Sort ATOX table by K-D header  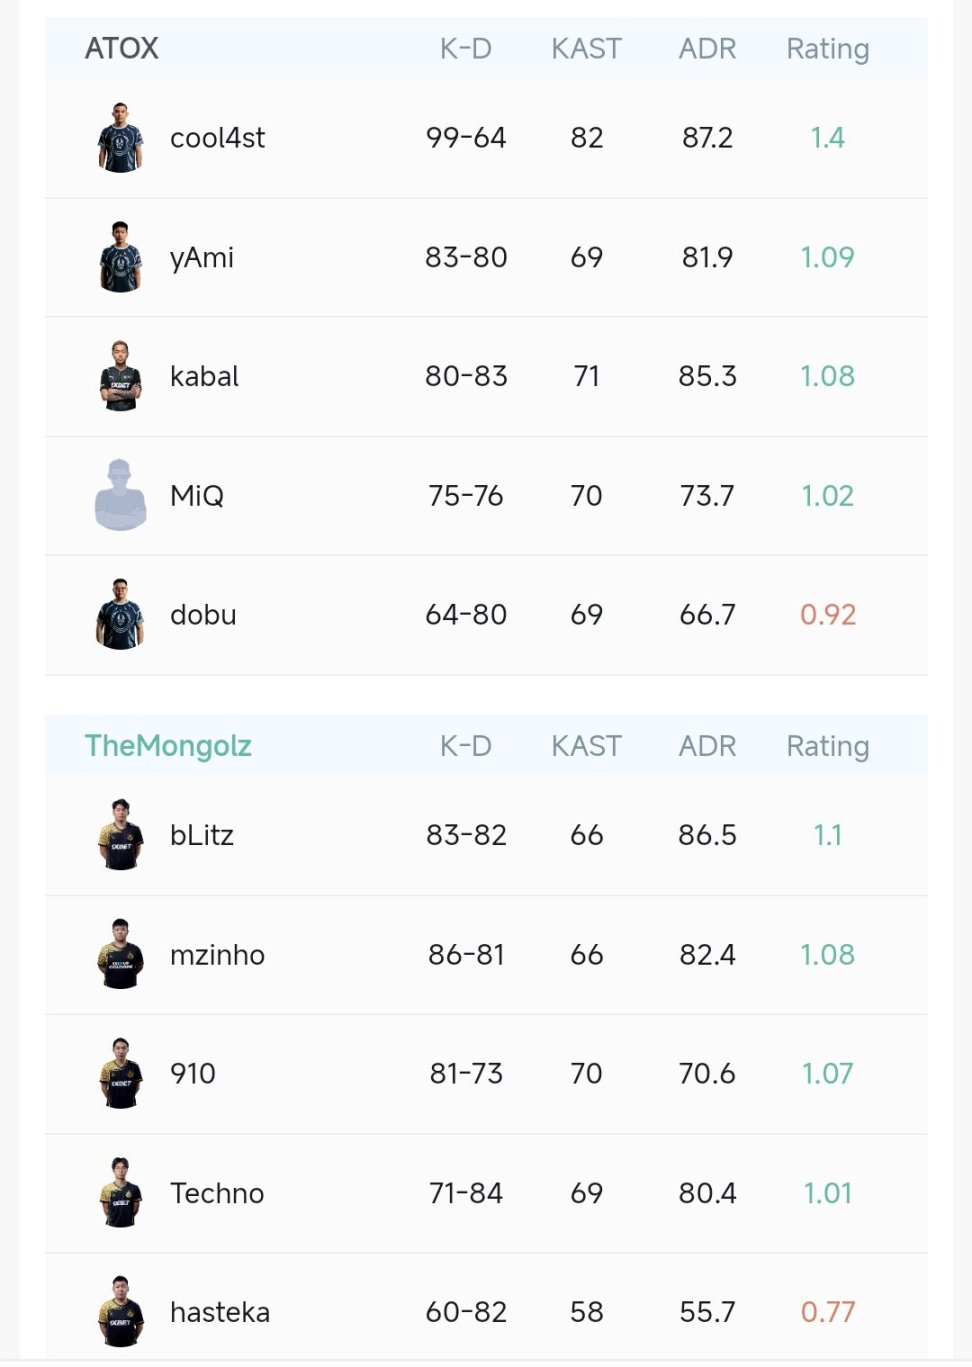[466, 48]
